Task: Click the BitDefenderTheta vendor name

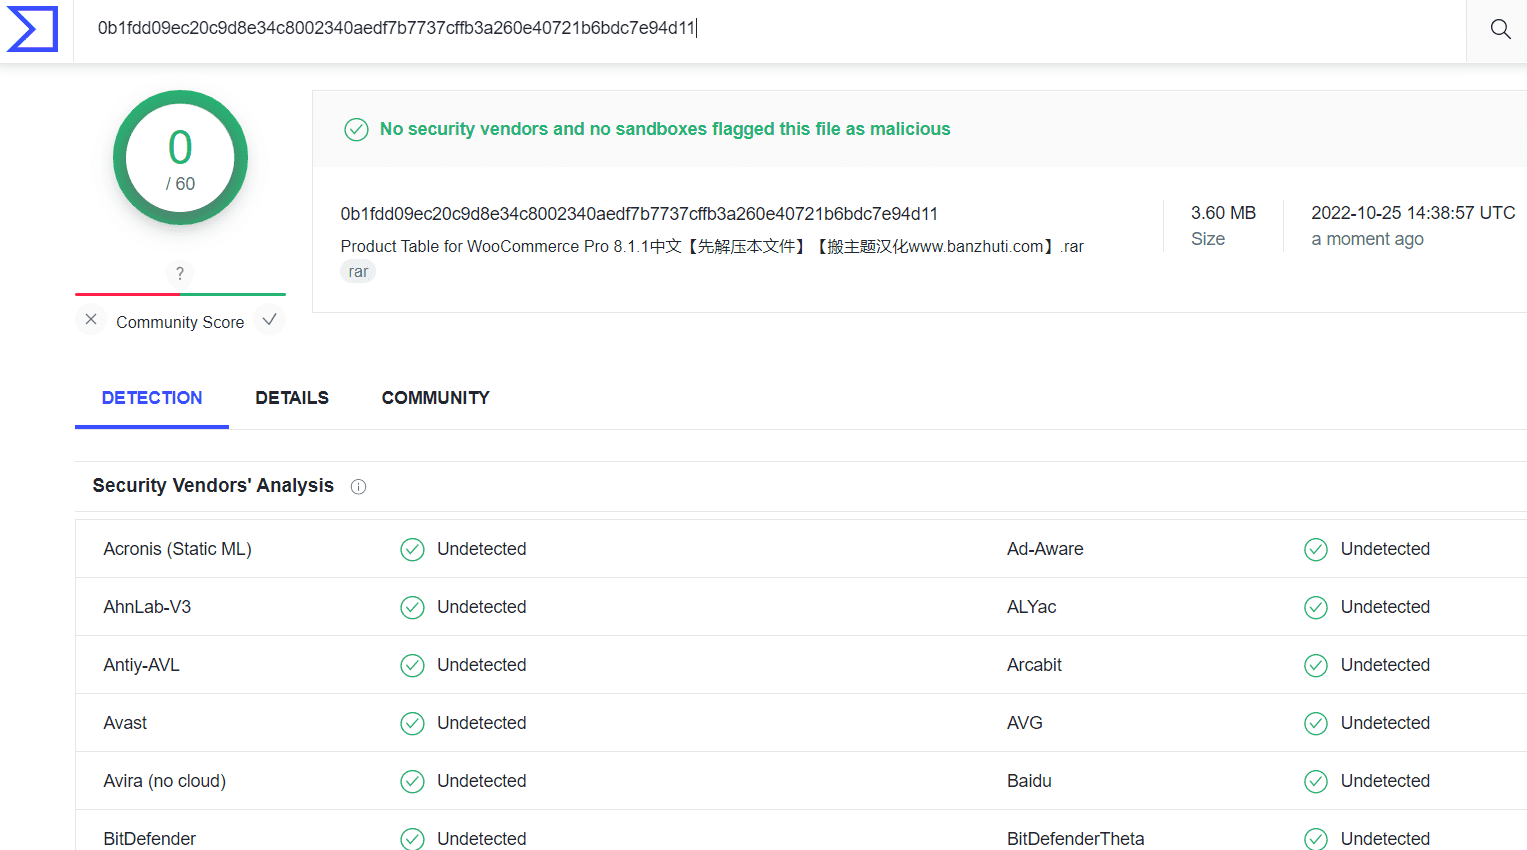Action: [1075, 839]
